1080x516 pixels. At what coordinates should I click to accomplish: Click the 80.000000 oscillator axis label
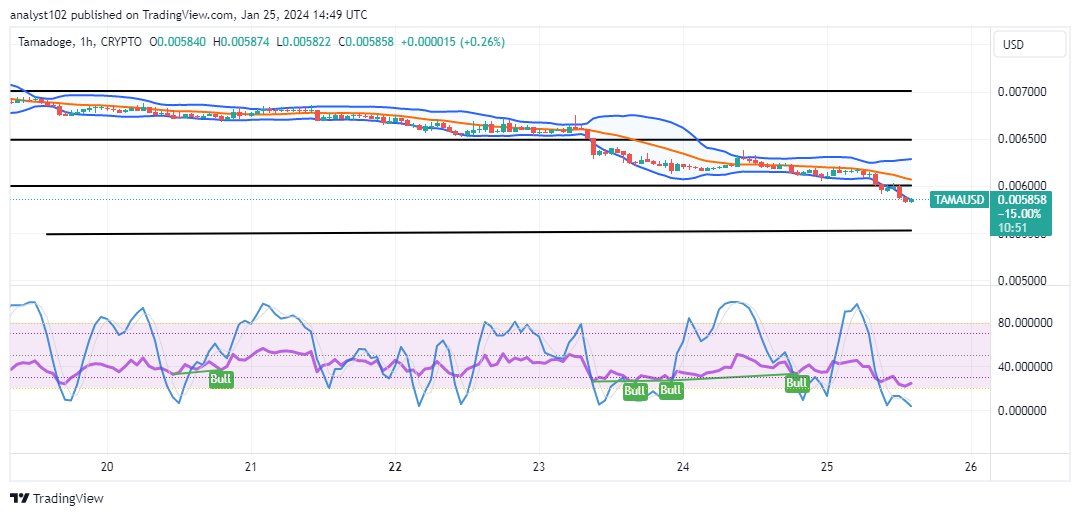[1023, 322]
